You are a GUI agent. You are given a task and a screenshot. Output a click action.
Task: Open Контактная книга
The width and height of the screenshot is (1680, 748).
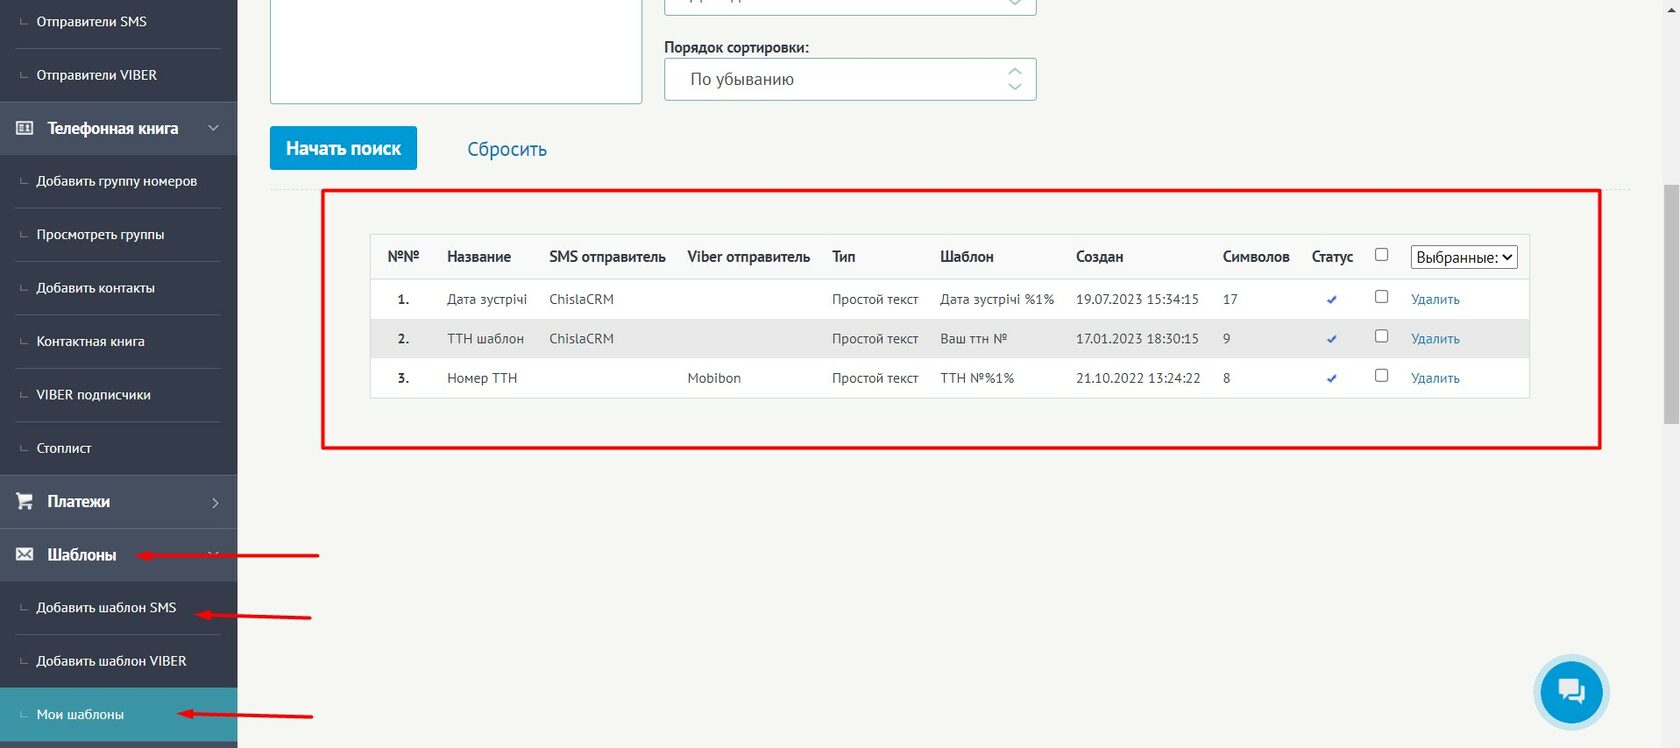90,341
